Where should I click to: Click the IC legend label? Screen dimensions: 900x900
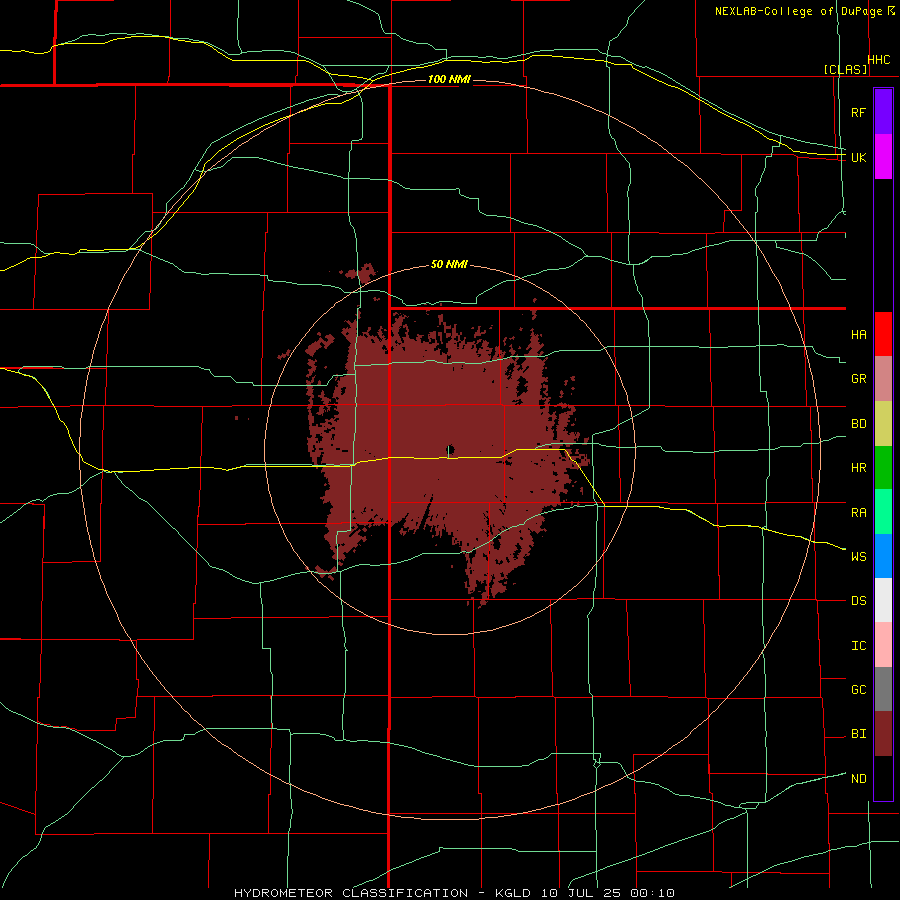tap(858, 646)
